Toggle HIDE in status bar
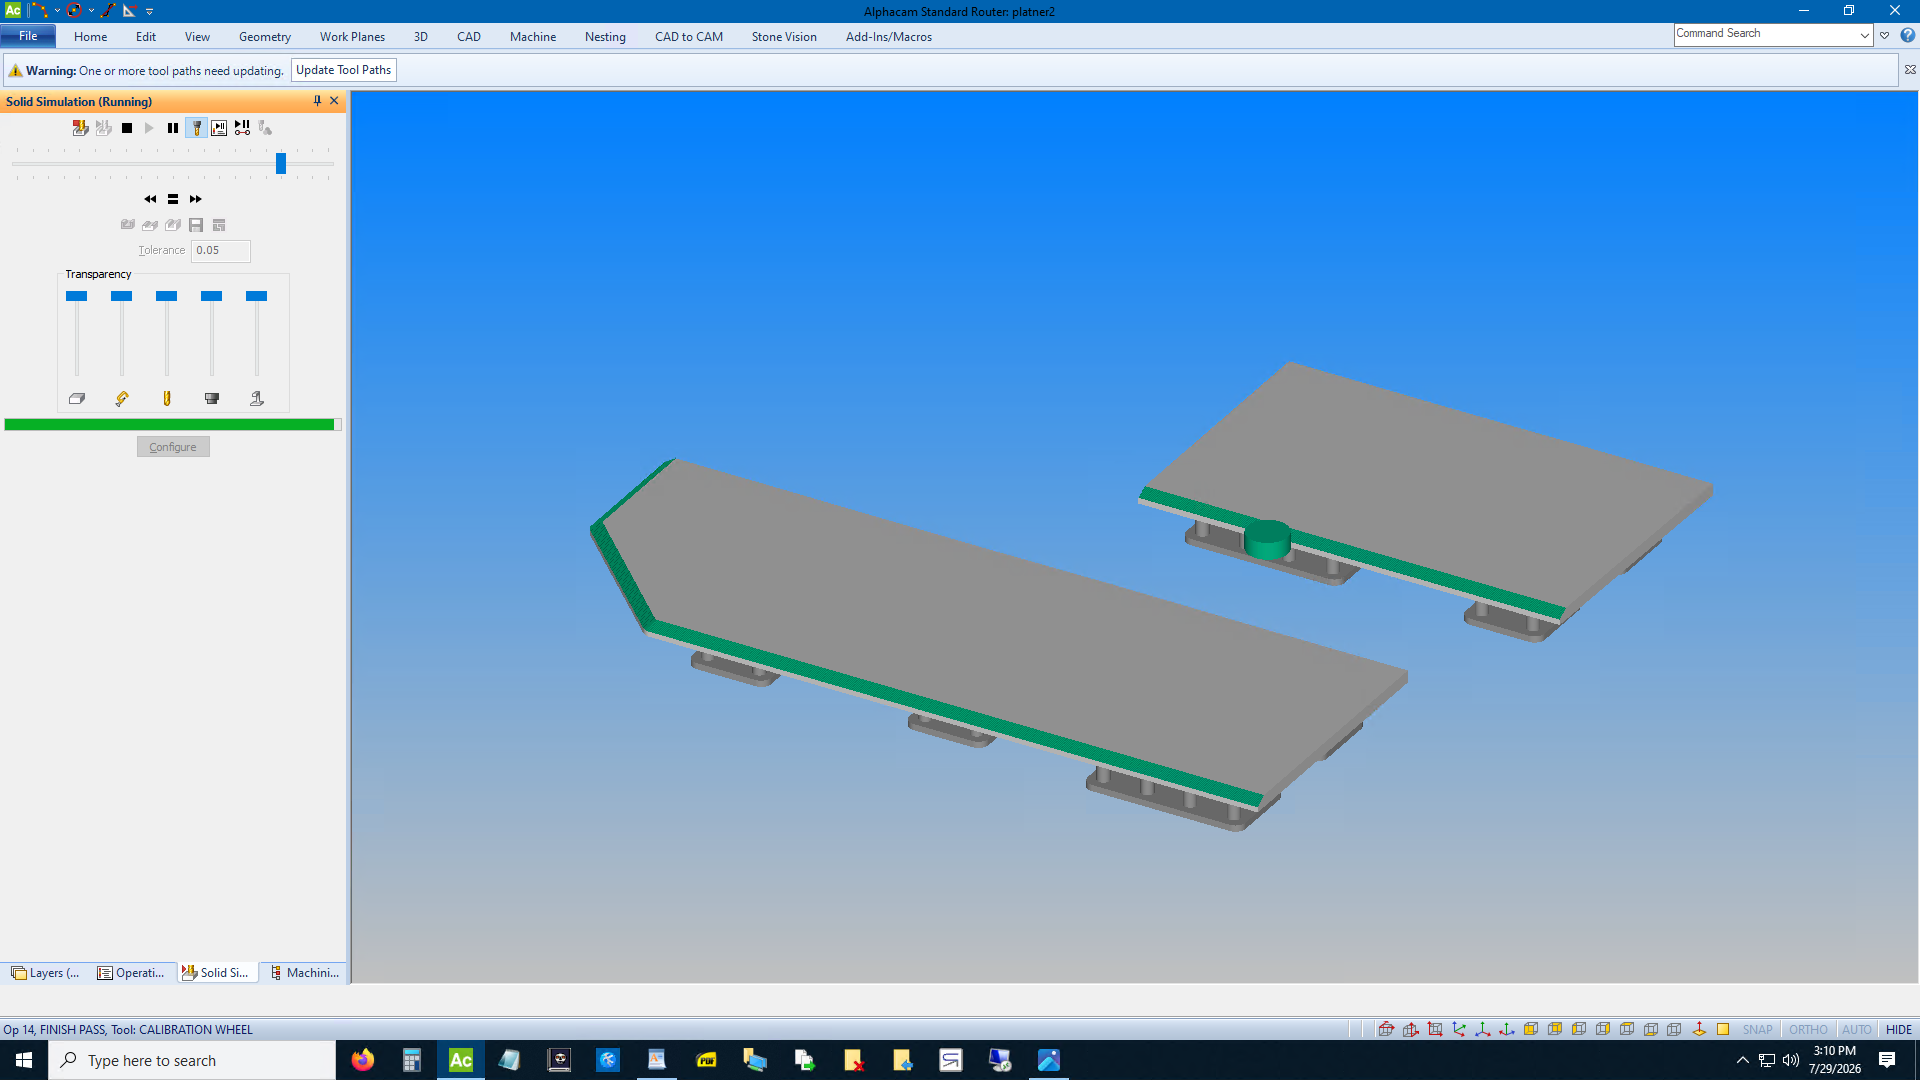This screenshot has height=1080, width=1920. (x=1898, y=1030)
